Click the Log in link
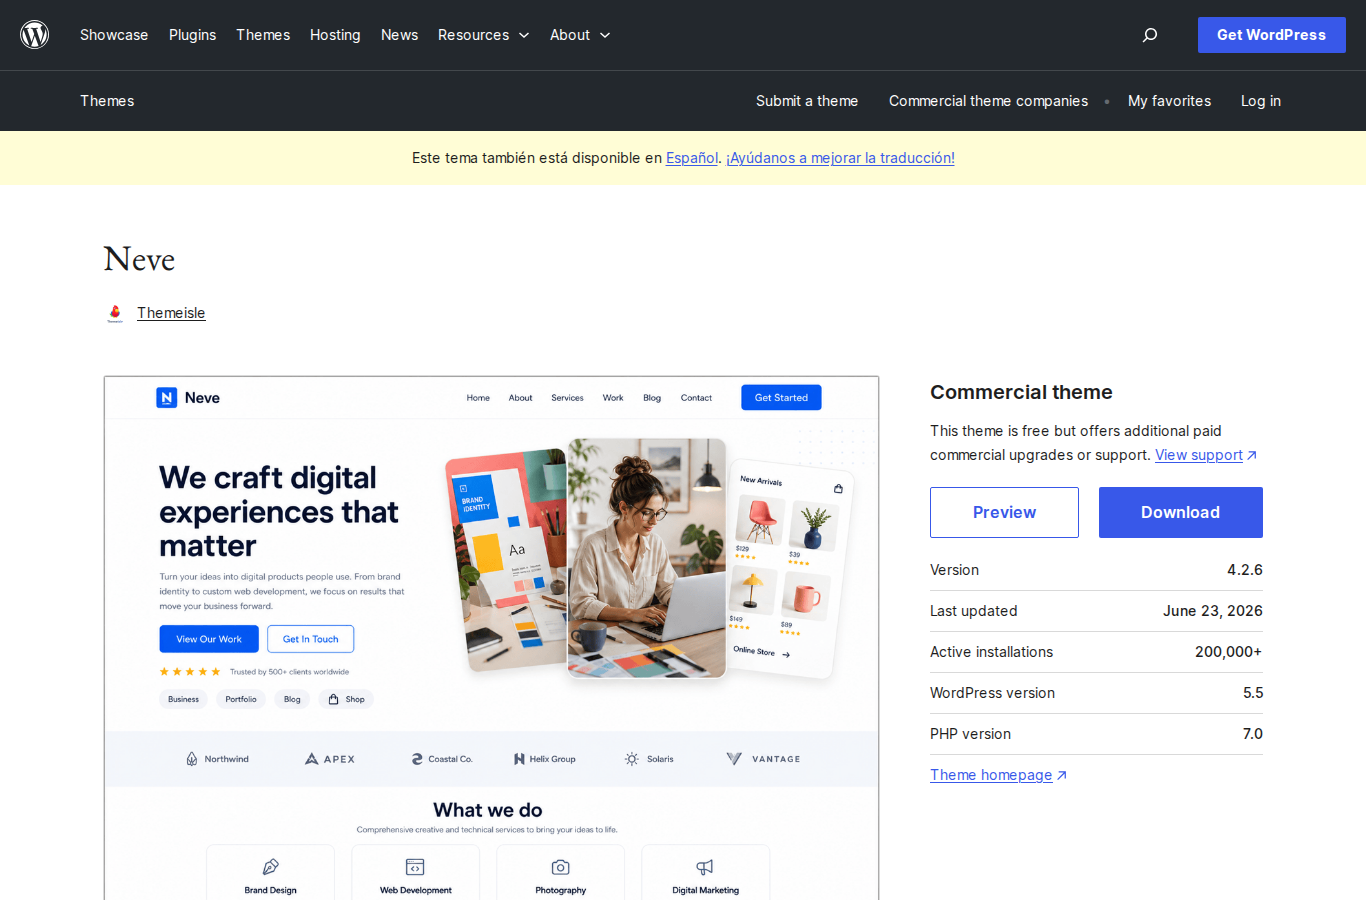Image resolution: width=1366 pixels, height=900 pixels. pos(1261,101)
